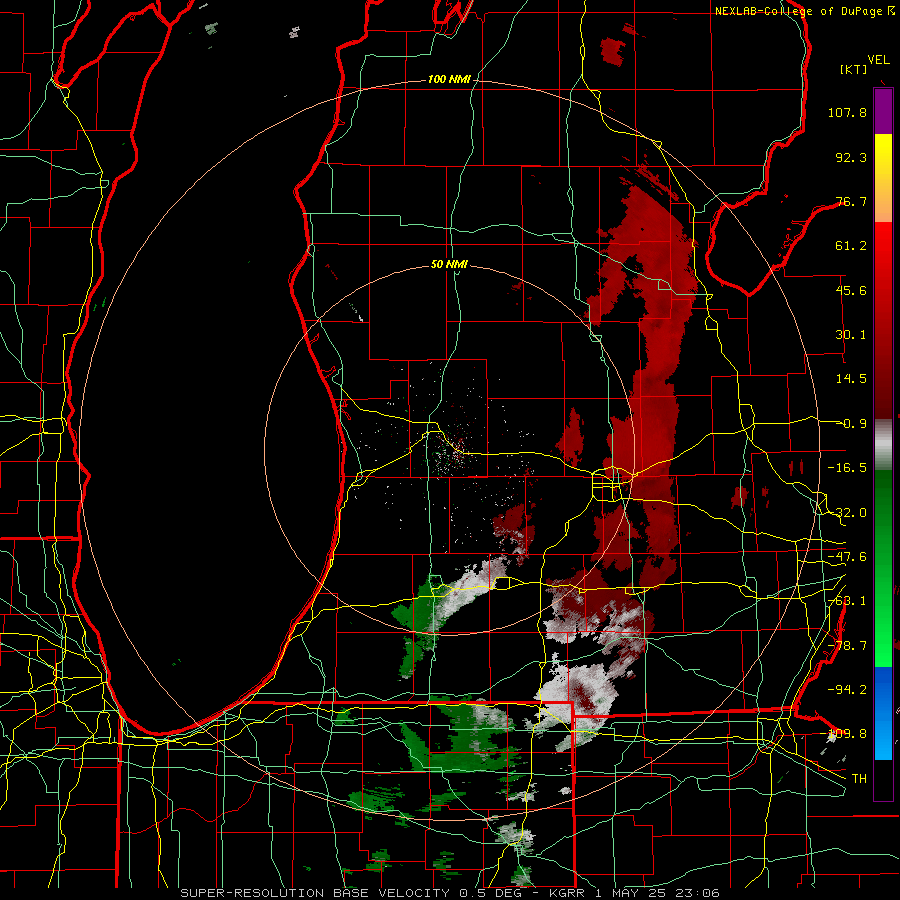The height and width of the screenshot is (900, 900).
Task: Click the 50 NMI range ring label
Action: point(449,265)
